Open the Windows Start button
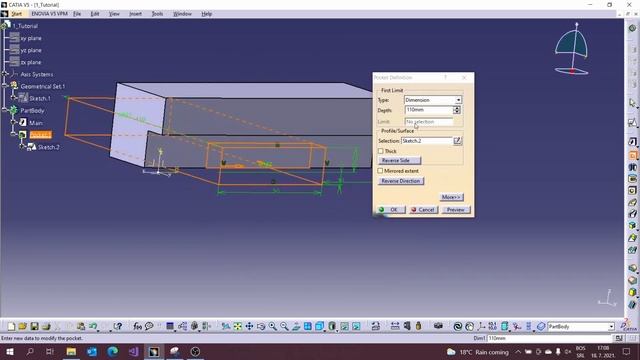The height and width of the screenshot is (360, 640). [x=9, y=351]
